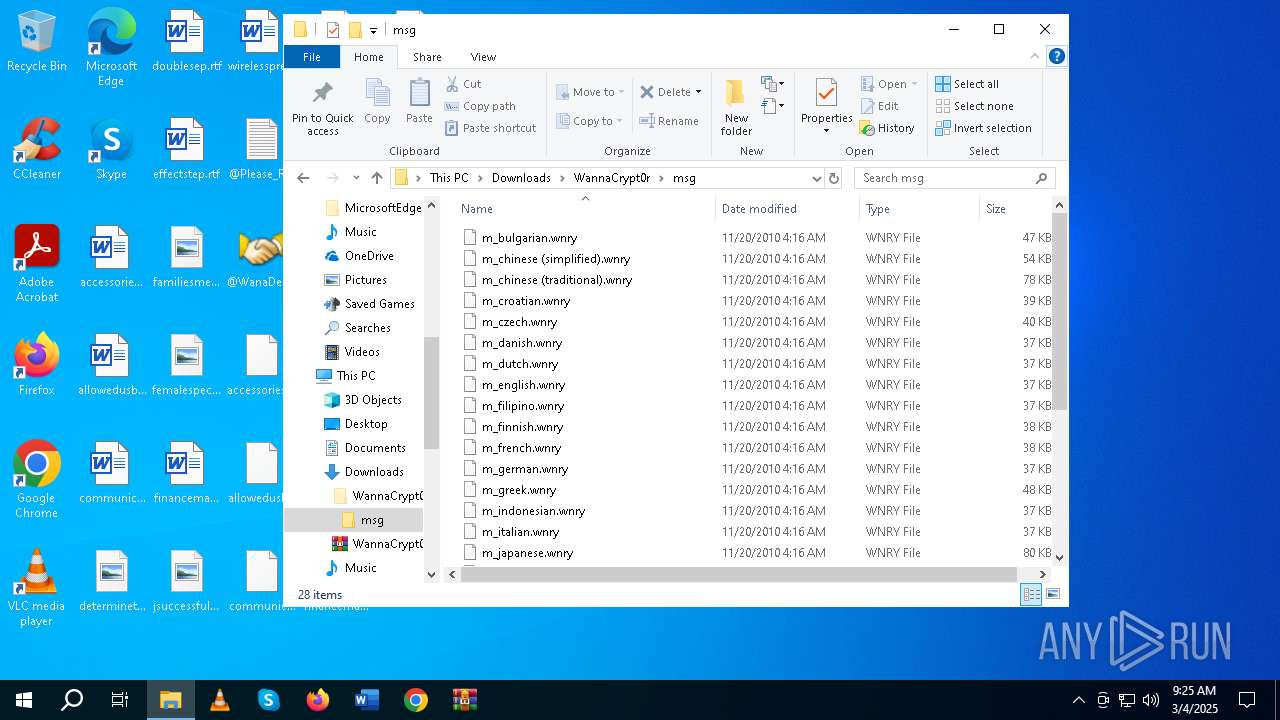Select m_bulgarian.wnry file
Viewport: 1280px width, 720px height.
[x=529, y=238]
